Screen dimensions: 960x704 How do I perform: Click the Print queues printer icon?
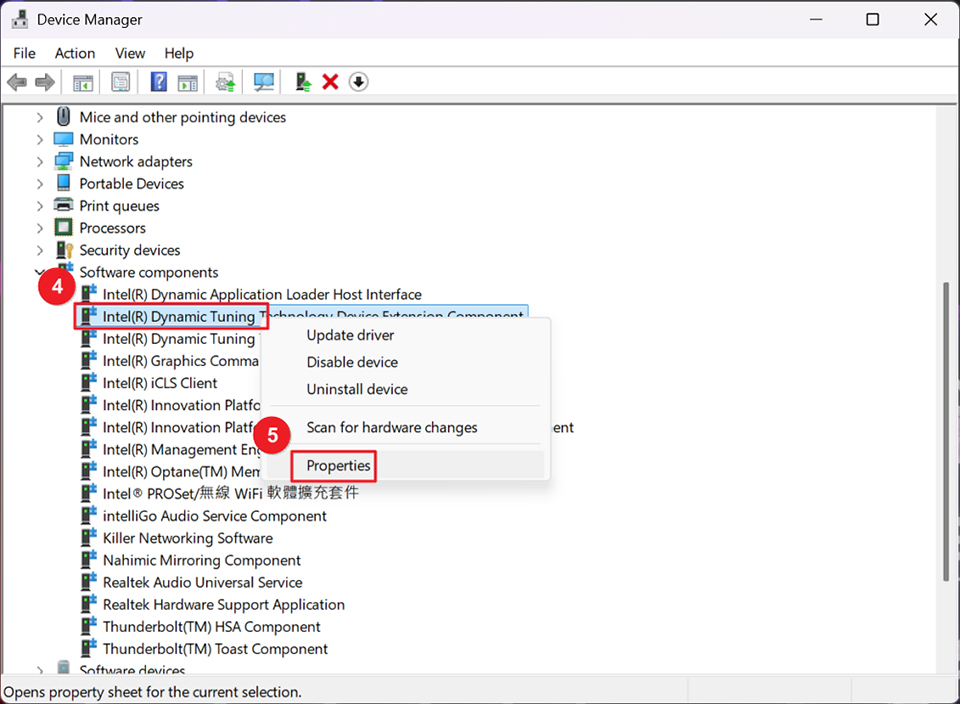[63, 204]
